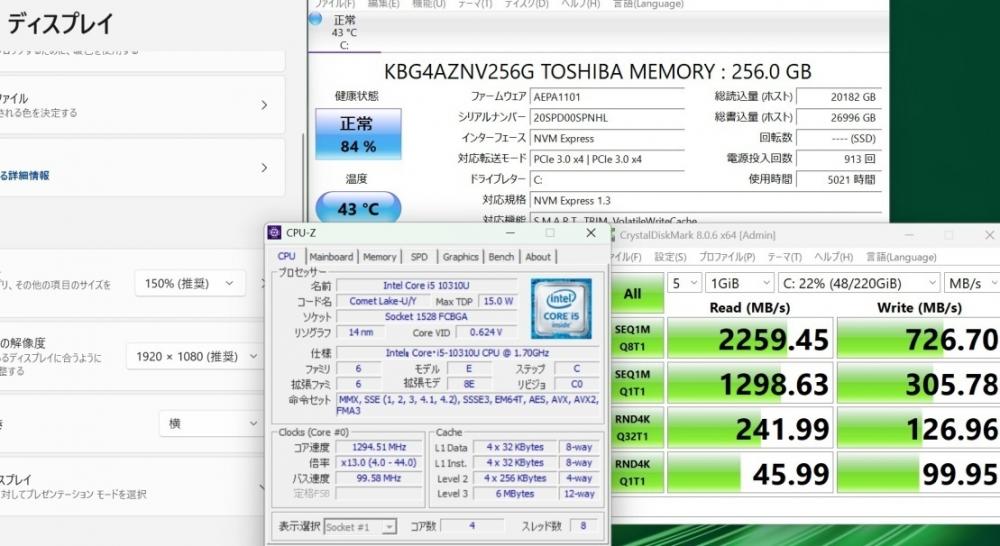Click the SEQ1M Q8T1 write result 726.70
1000x546 pixels.
(918, 338)
